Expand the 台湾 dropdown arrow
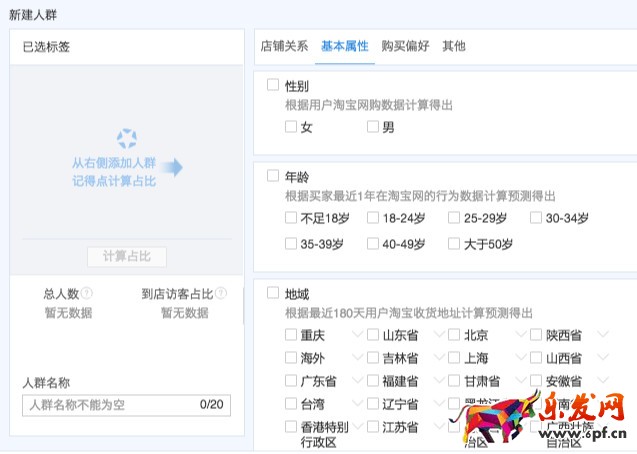Screen dimensions: 637x454 (357, 404)
